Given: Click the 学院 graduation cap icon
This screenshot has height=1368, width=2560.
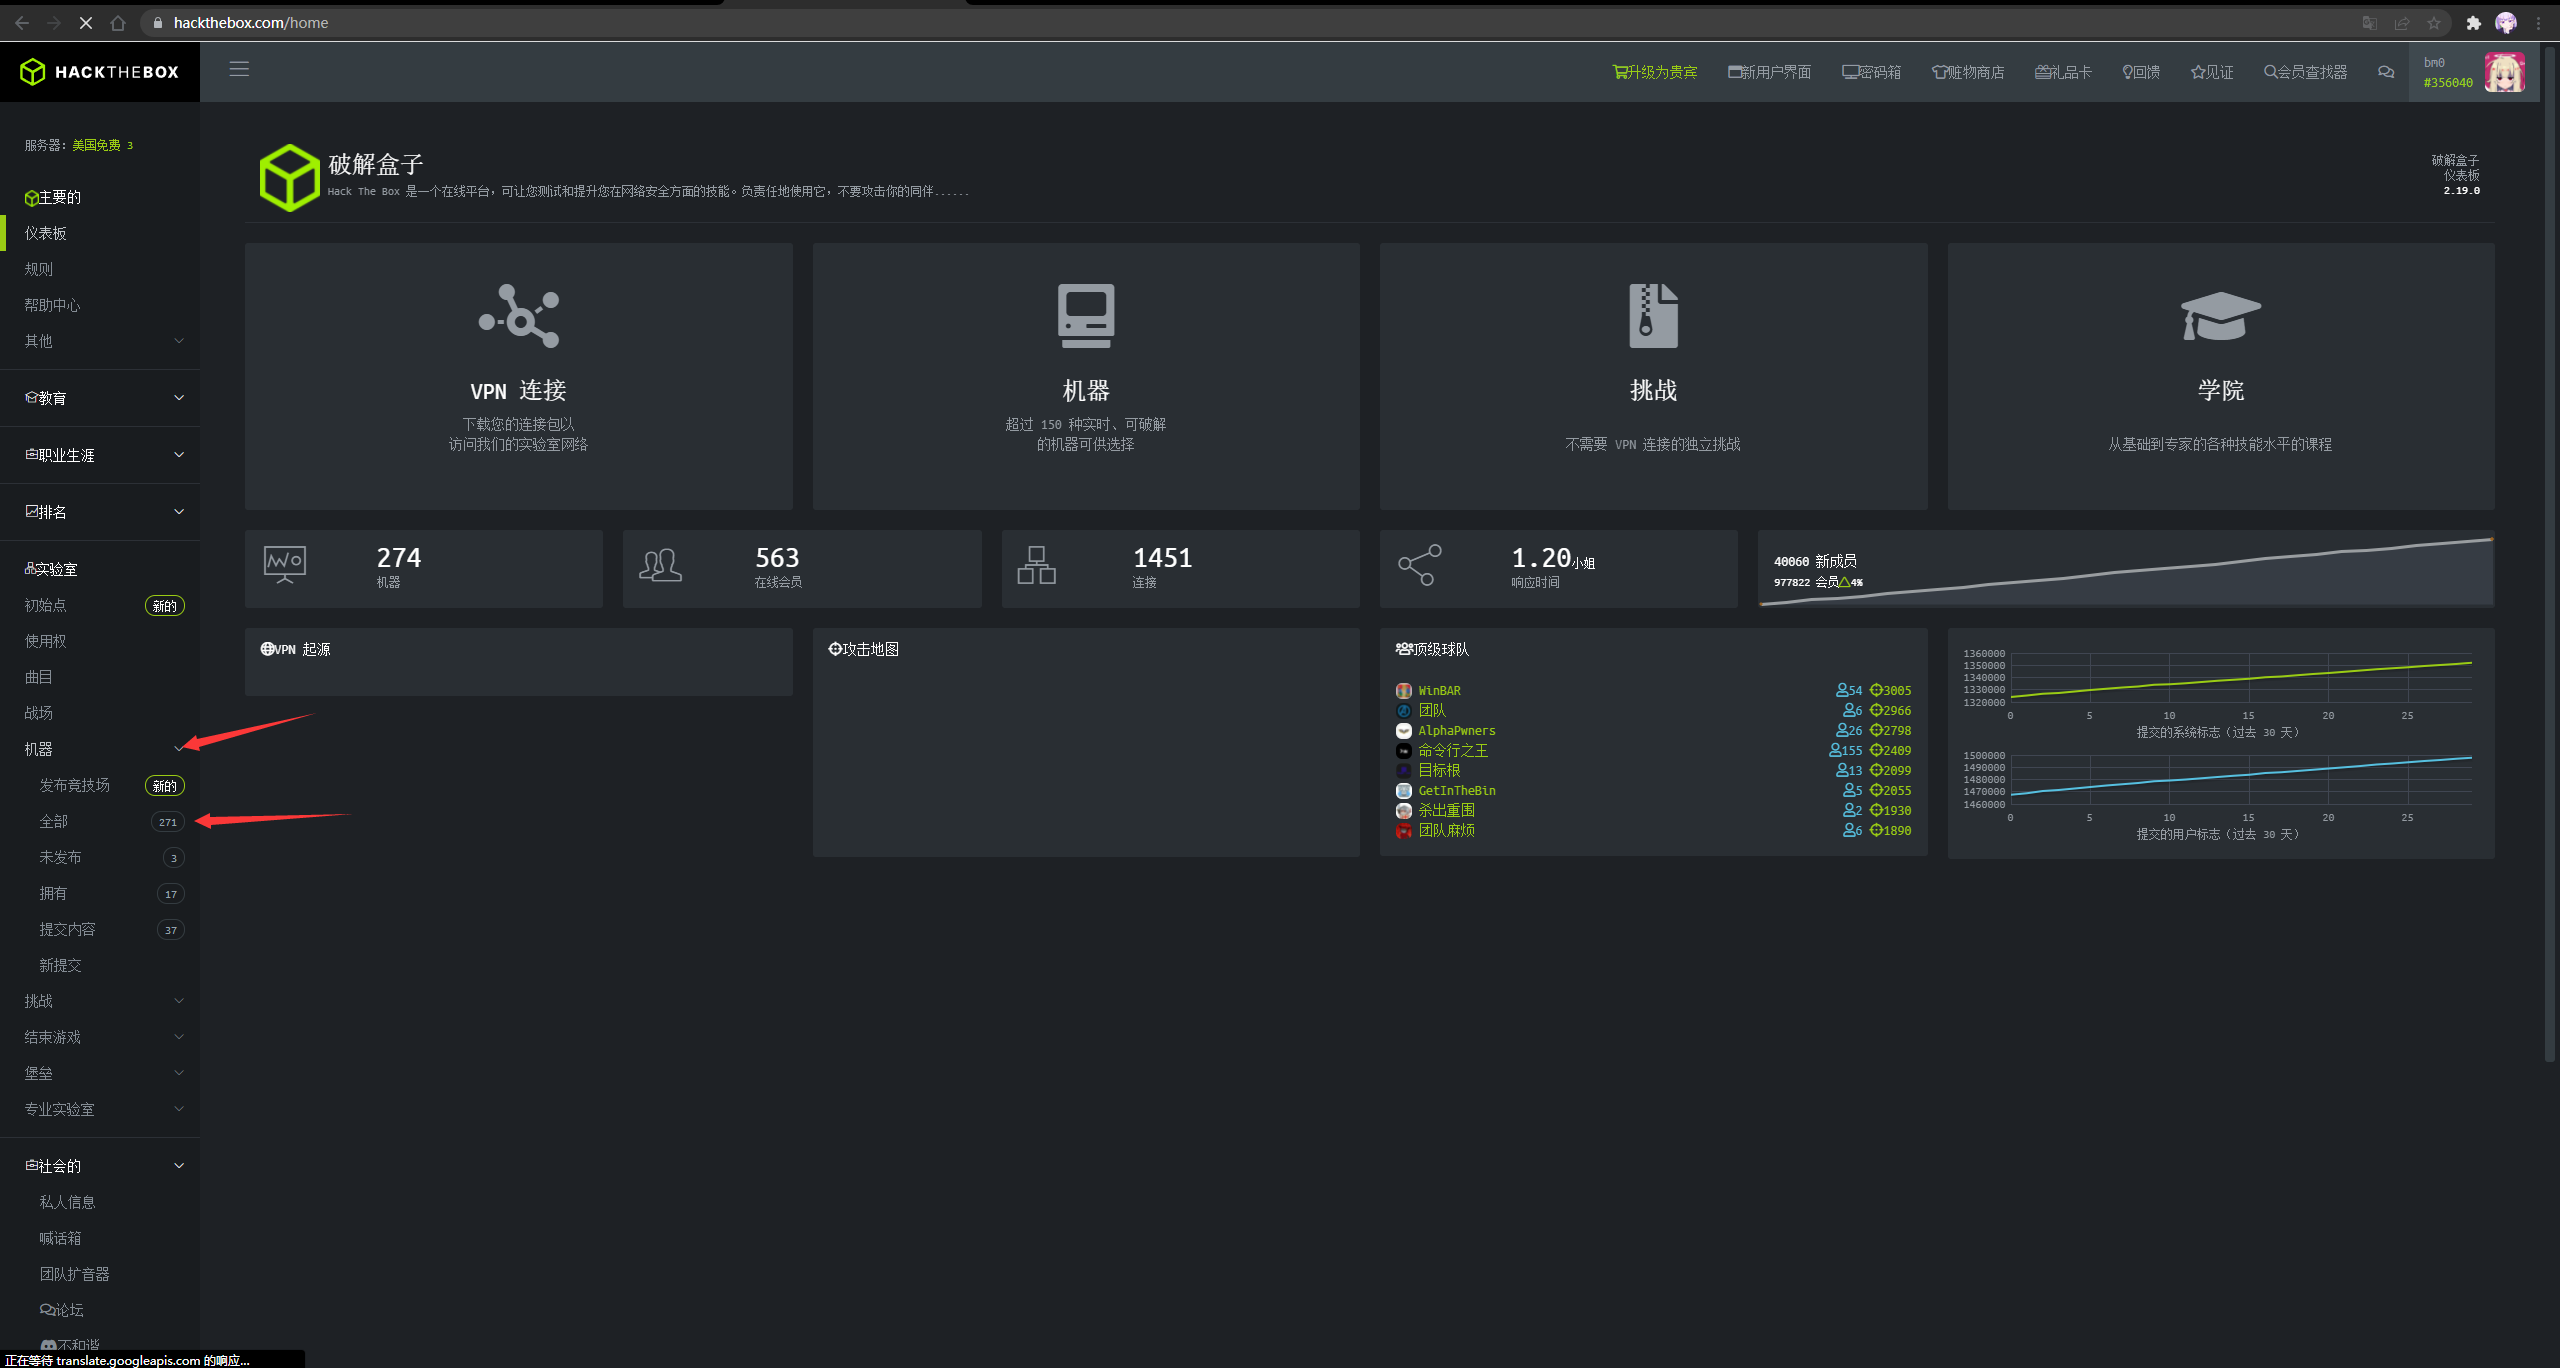Looking at the screenshot, I should click(x=2220, y=317).
